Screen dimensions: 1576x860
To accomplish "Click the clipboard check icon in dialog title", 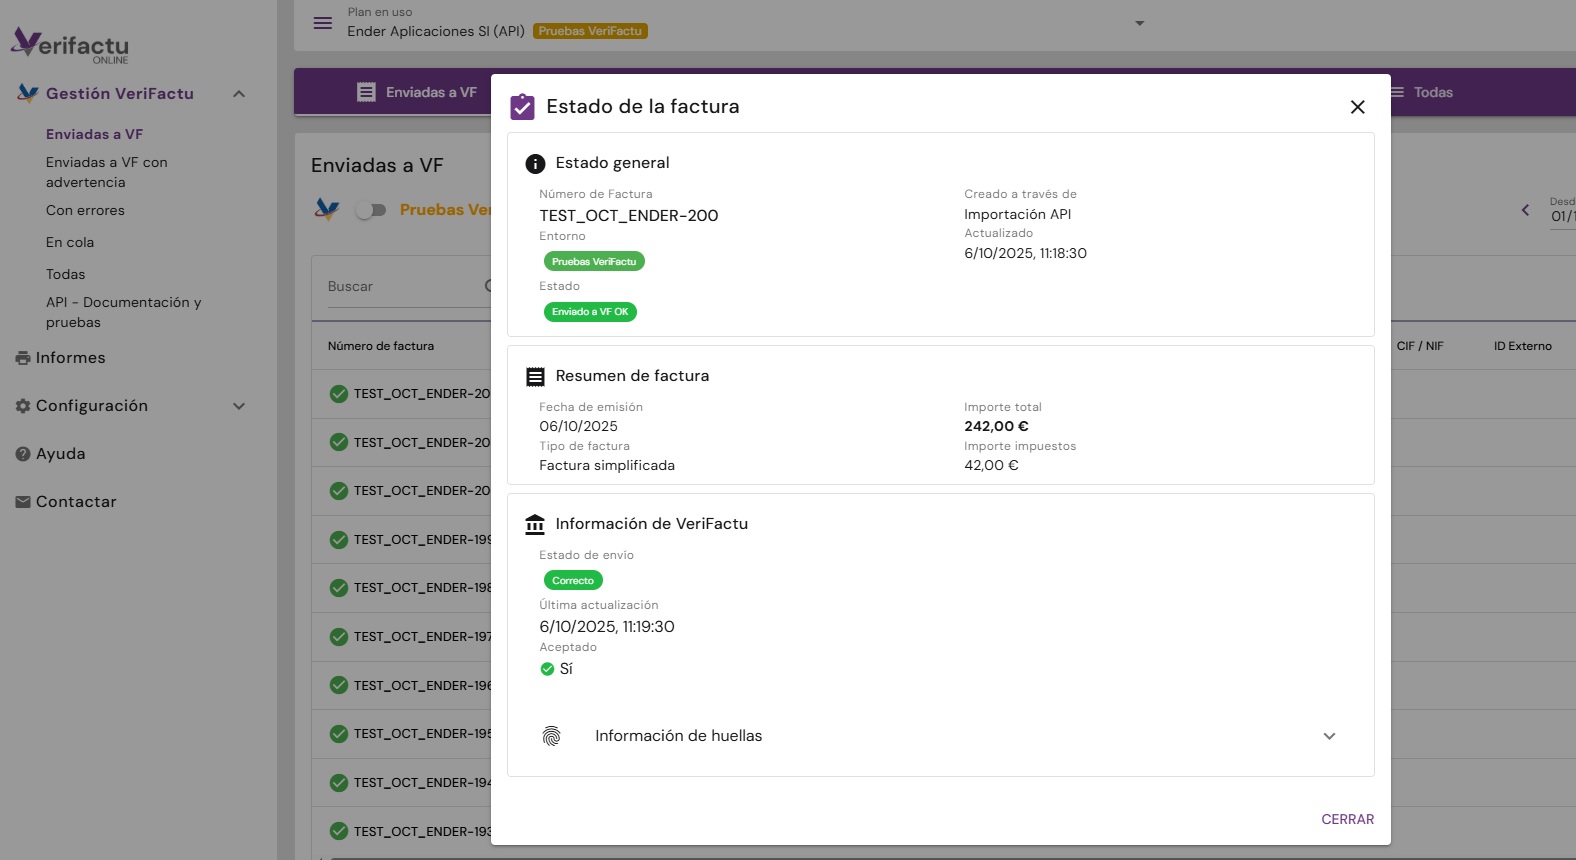I will pyautogui.click(x=522, y=107).
